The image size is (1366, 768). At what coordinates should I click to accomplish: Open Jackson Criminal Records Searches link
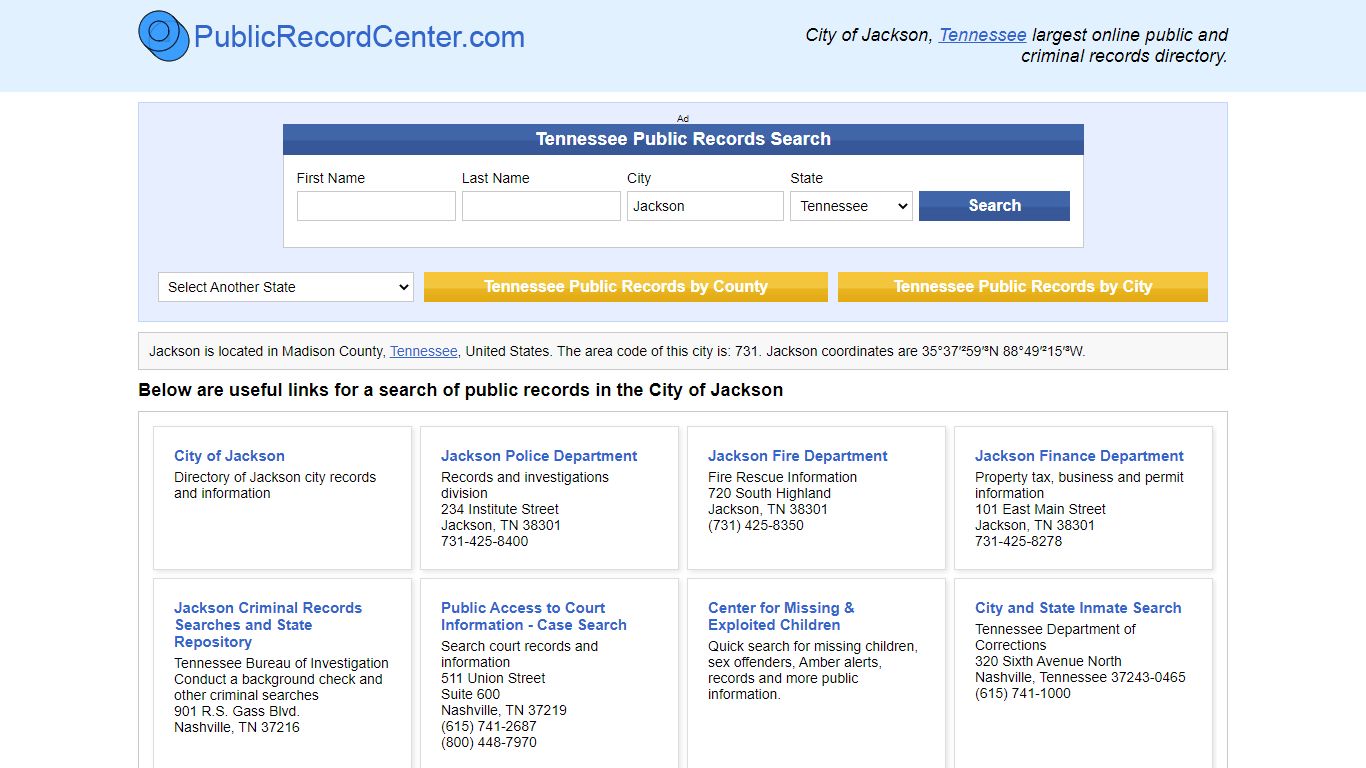click(268, 625)
